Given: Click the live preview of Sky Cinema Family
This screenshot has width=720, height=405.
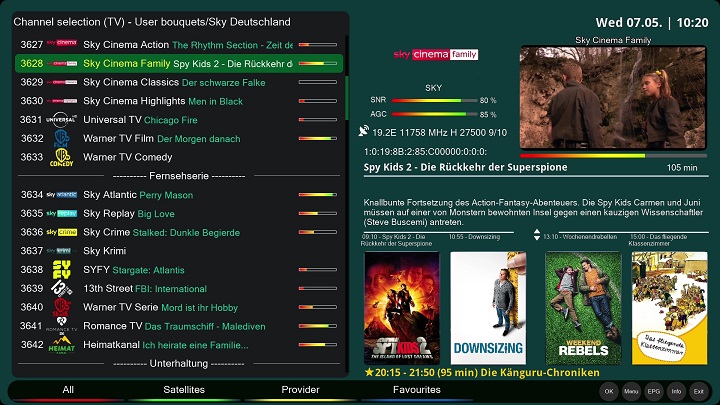Looking at the screenshot, I should (613, 97).
